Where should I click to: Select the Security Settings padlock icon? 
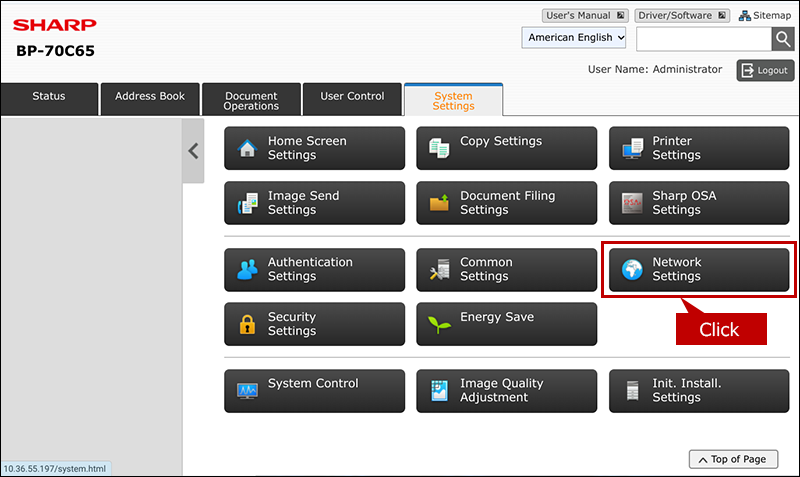click(x=247, y=324)
